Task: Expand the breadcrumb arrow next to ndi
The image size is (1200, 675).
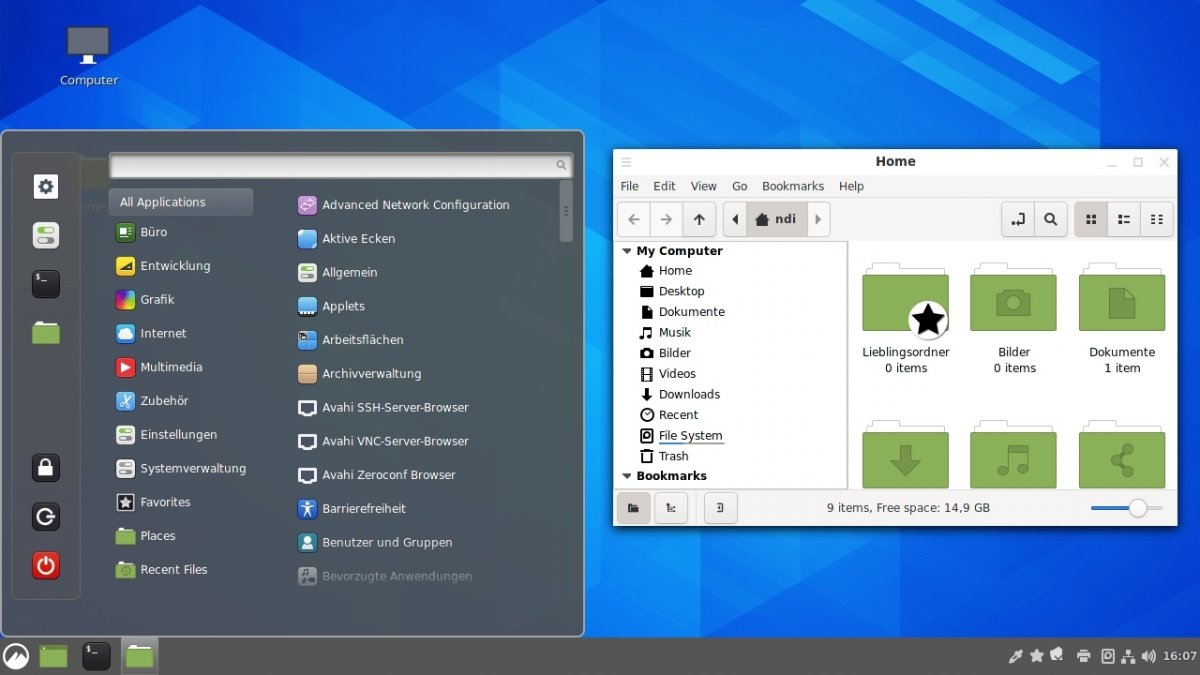Action: pos(817,219)
